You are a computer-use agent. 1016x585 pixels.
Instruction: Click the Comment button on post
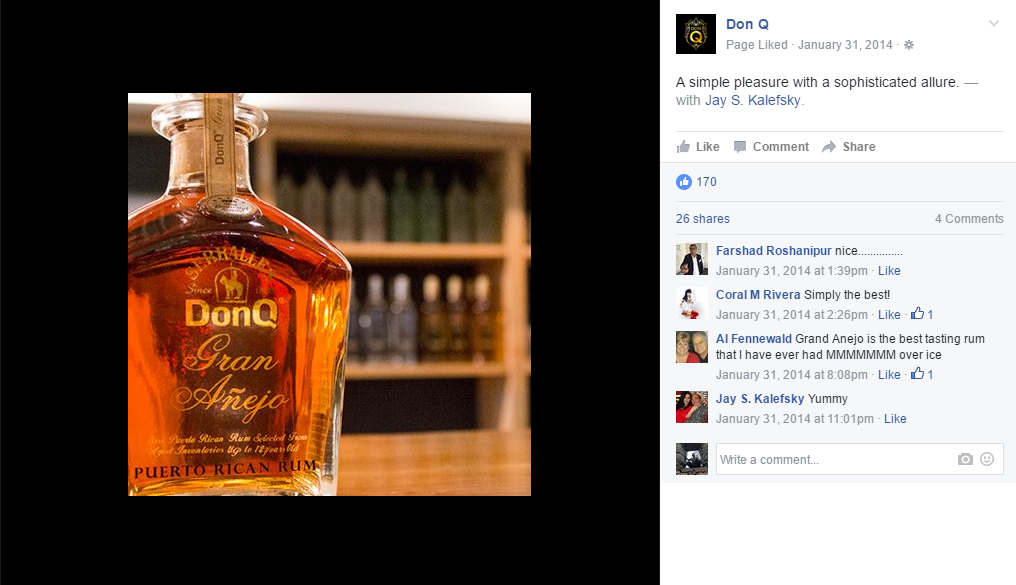771,146
